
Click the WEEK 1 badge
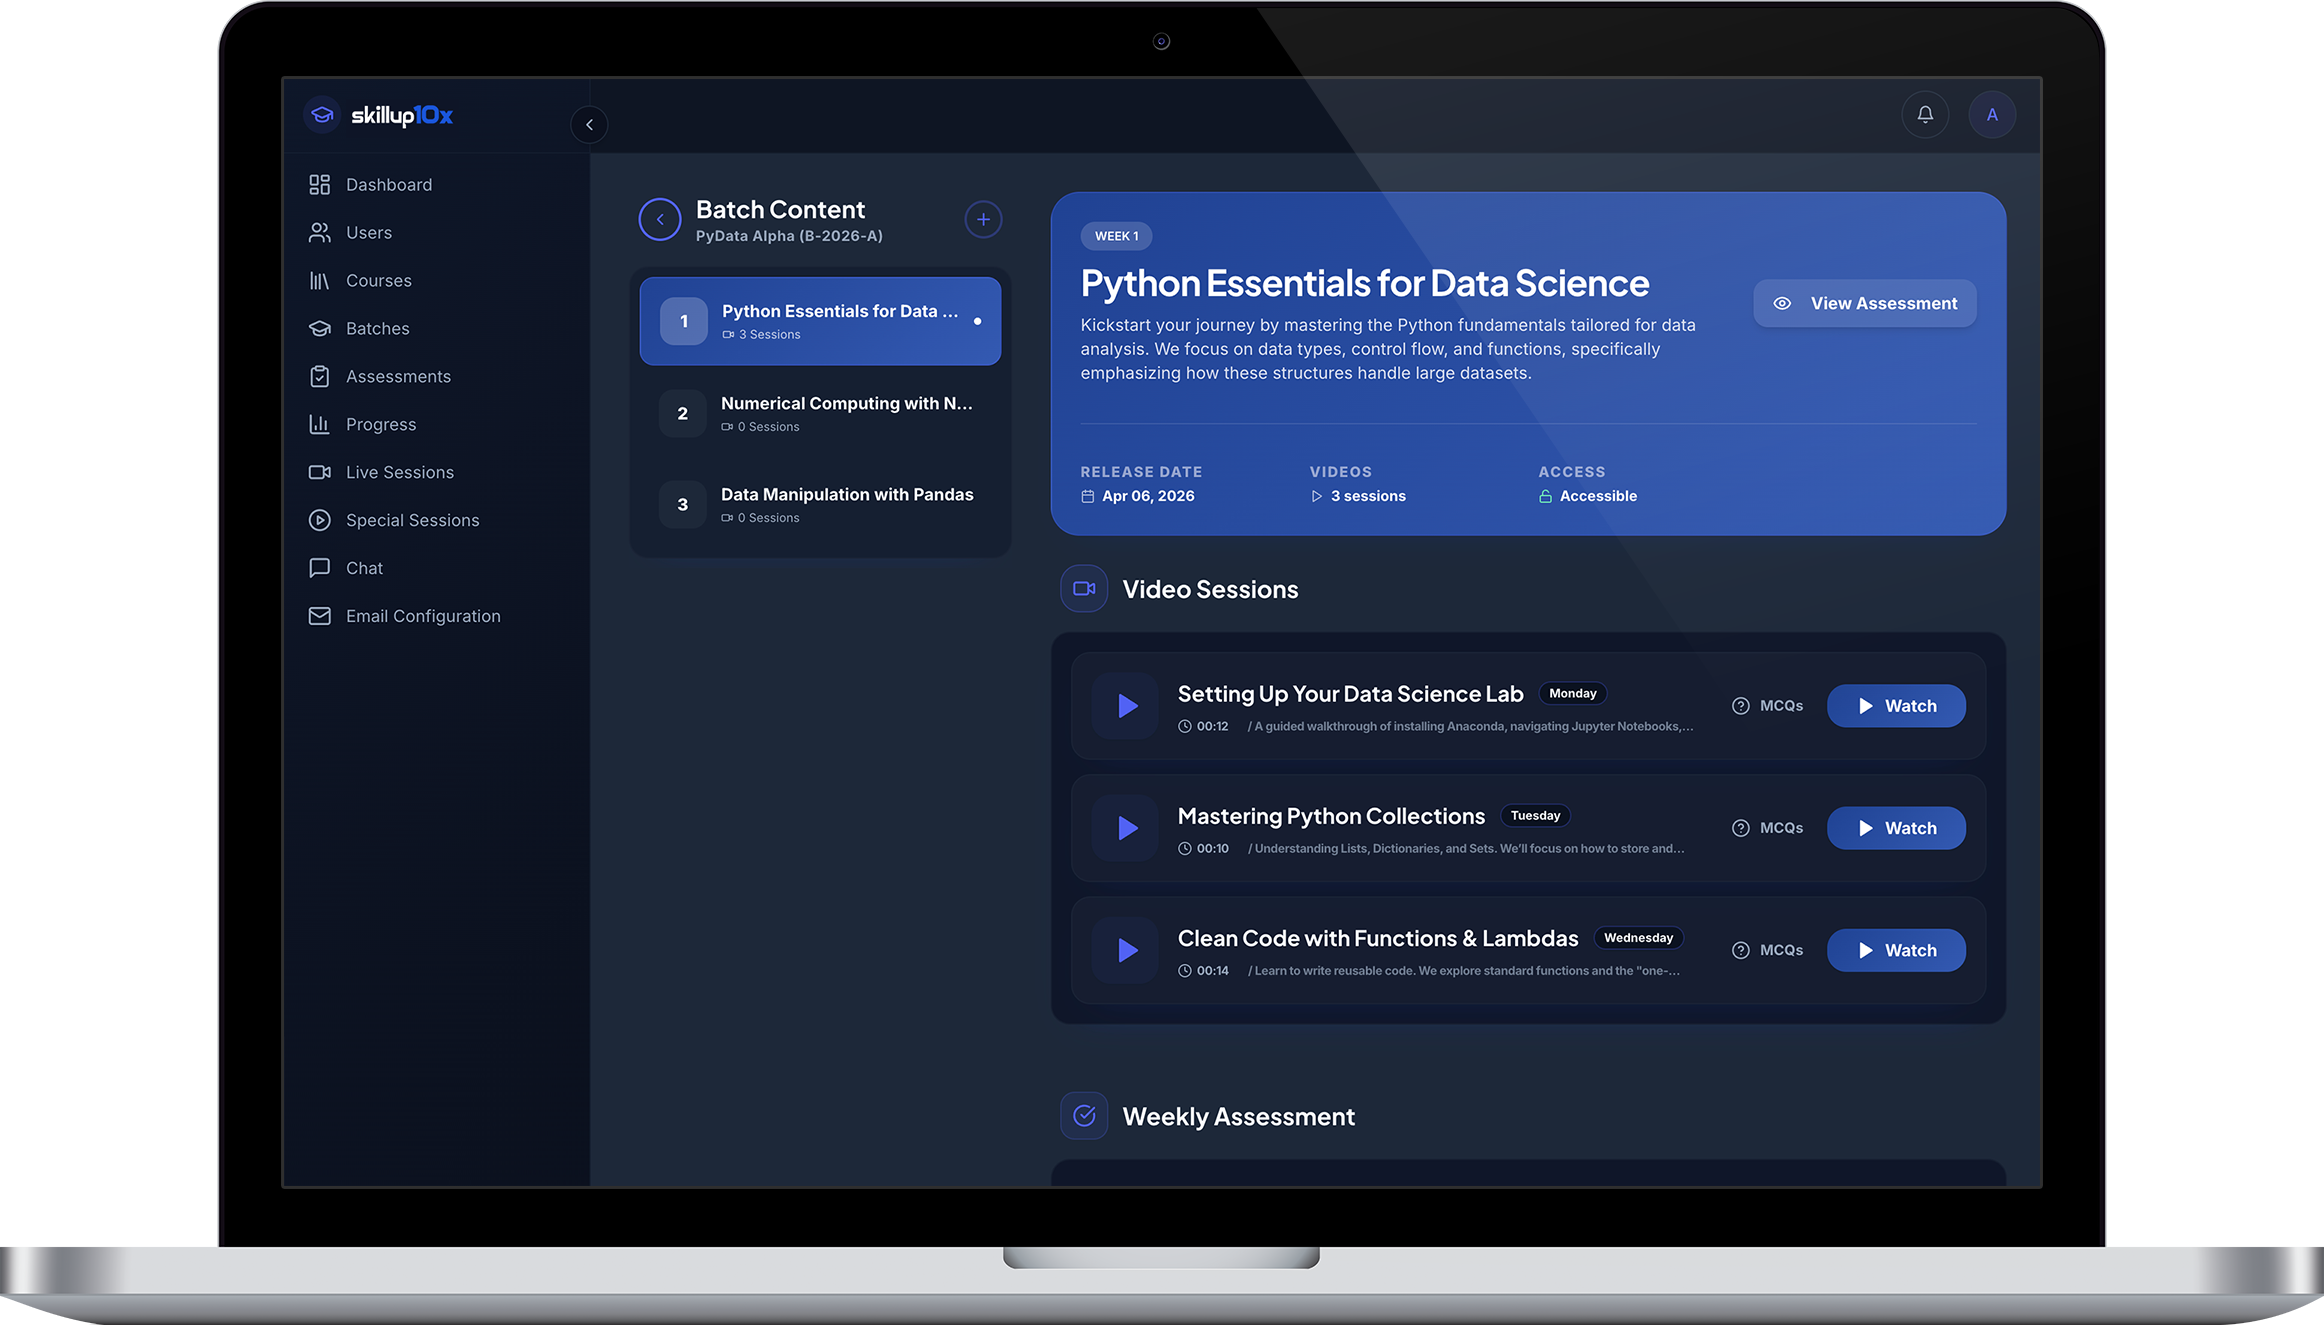point(1116,236)
